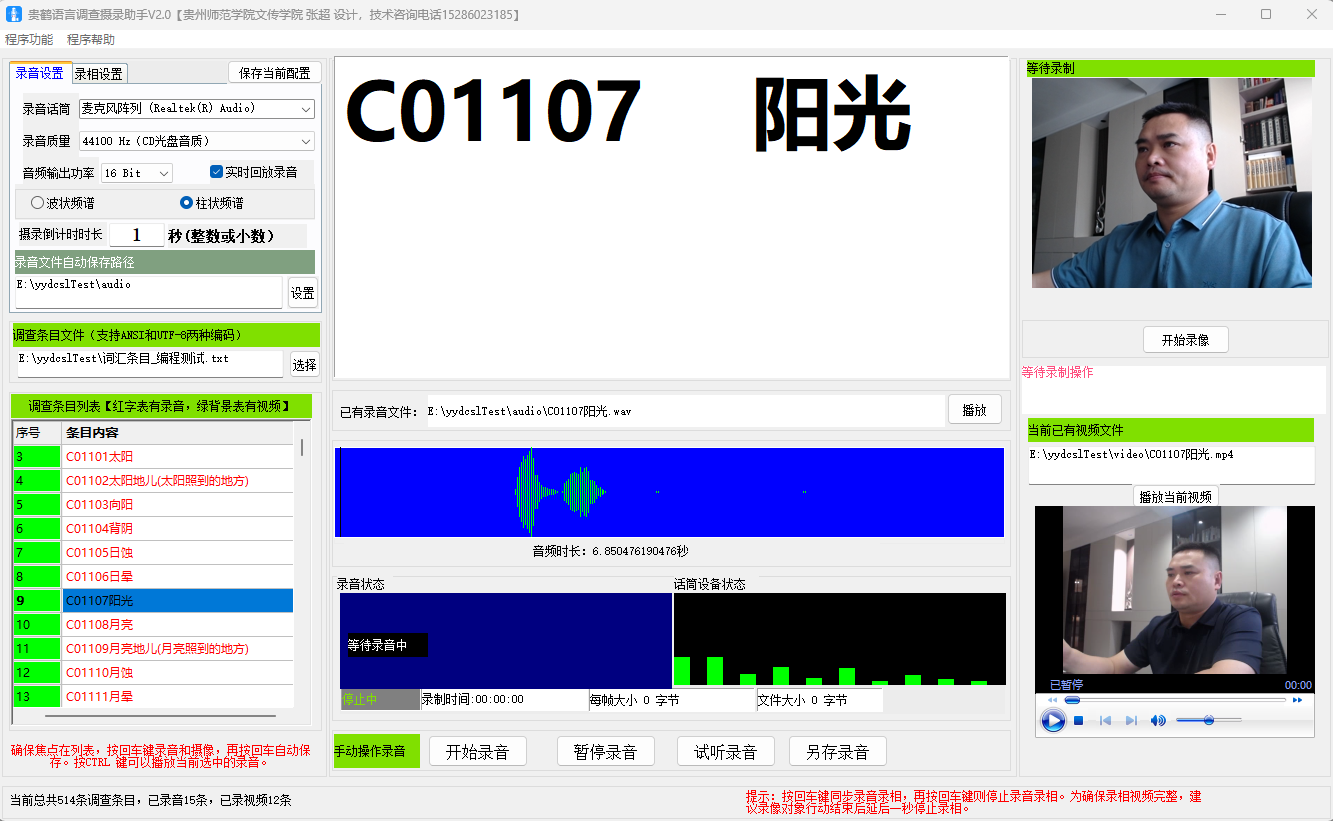
Task: Click the fast-forward double-arrow in media player
Action: tap(1298, 700)
